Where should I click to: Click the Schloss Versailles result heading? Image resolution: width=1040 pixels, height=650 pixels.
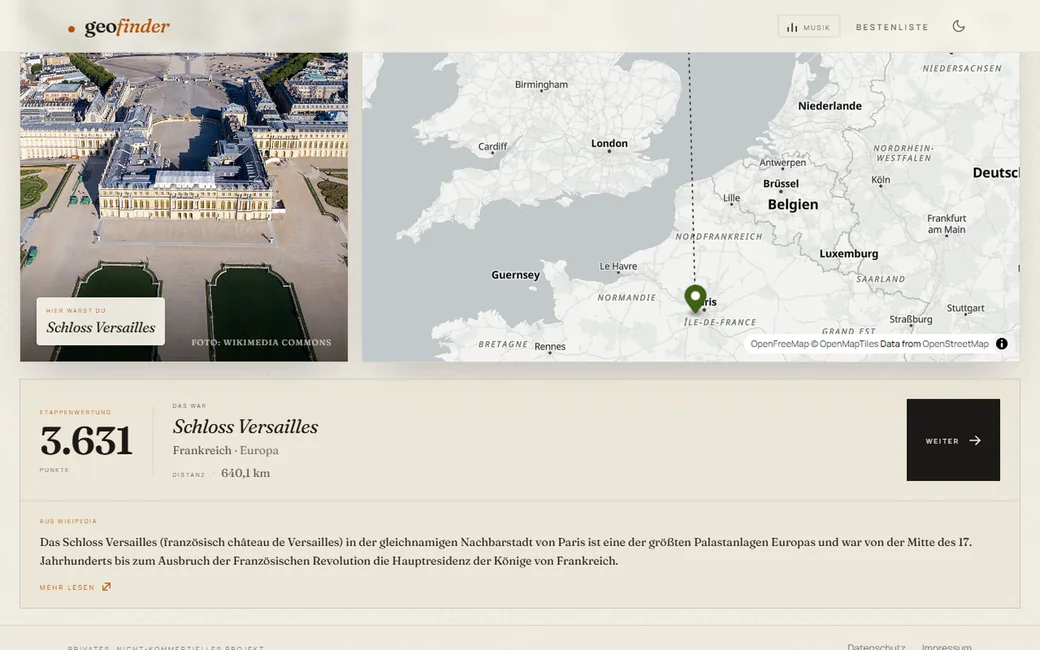tap(245, 426)
